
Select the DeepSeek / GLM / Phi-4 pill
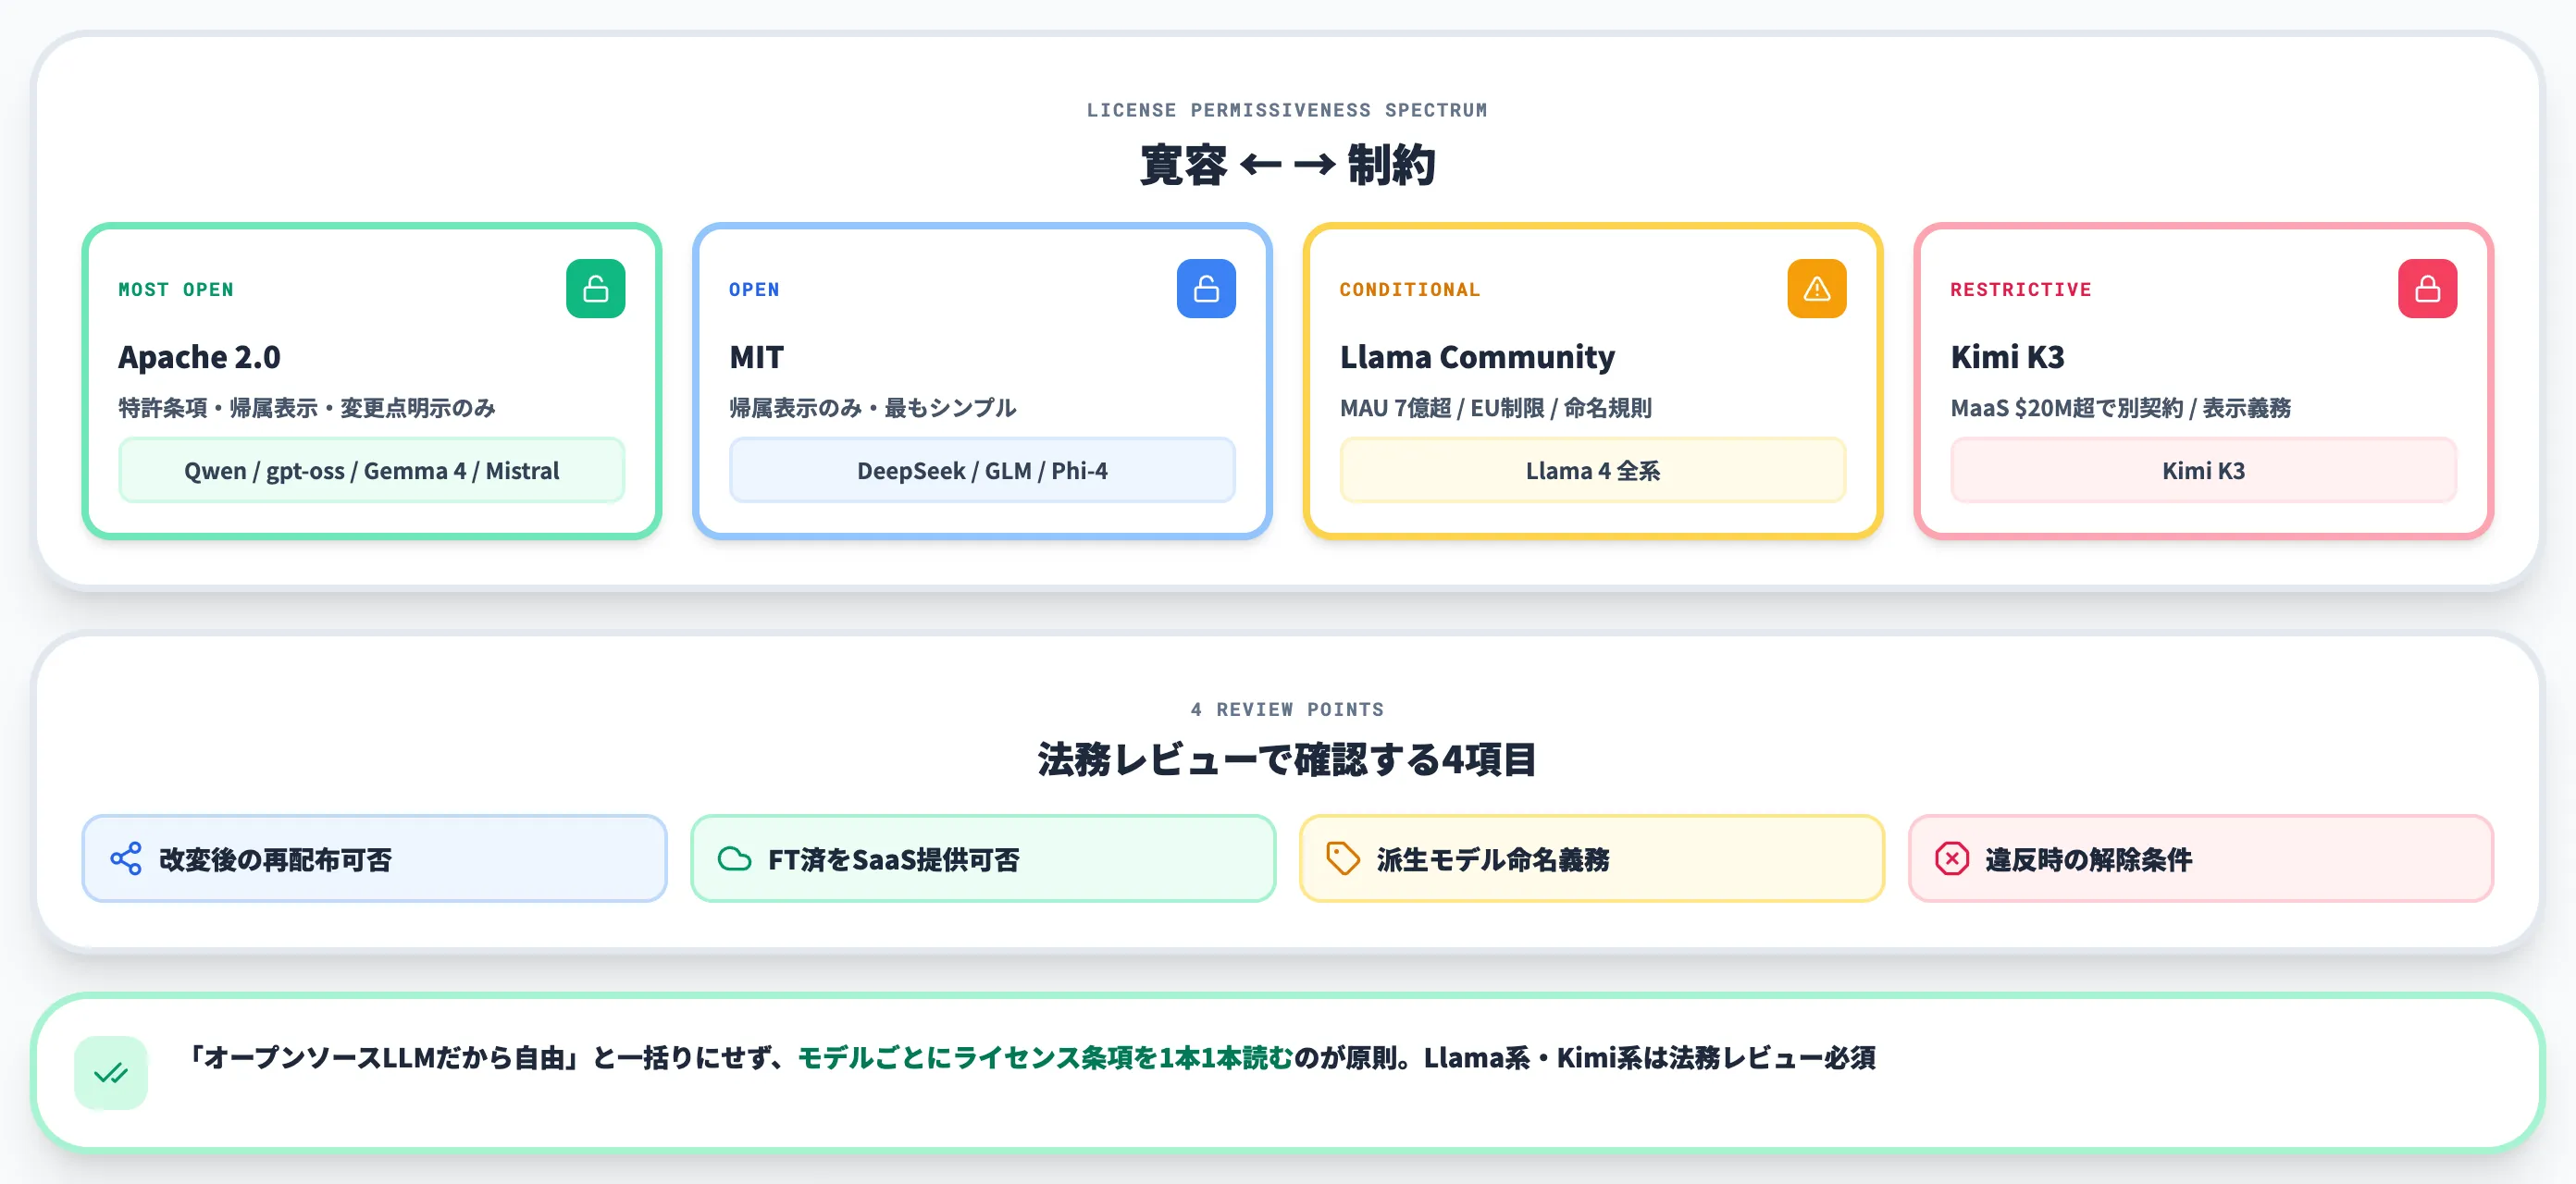(982, 470)
